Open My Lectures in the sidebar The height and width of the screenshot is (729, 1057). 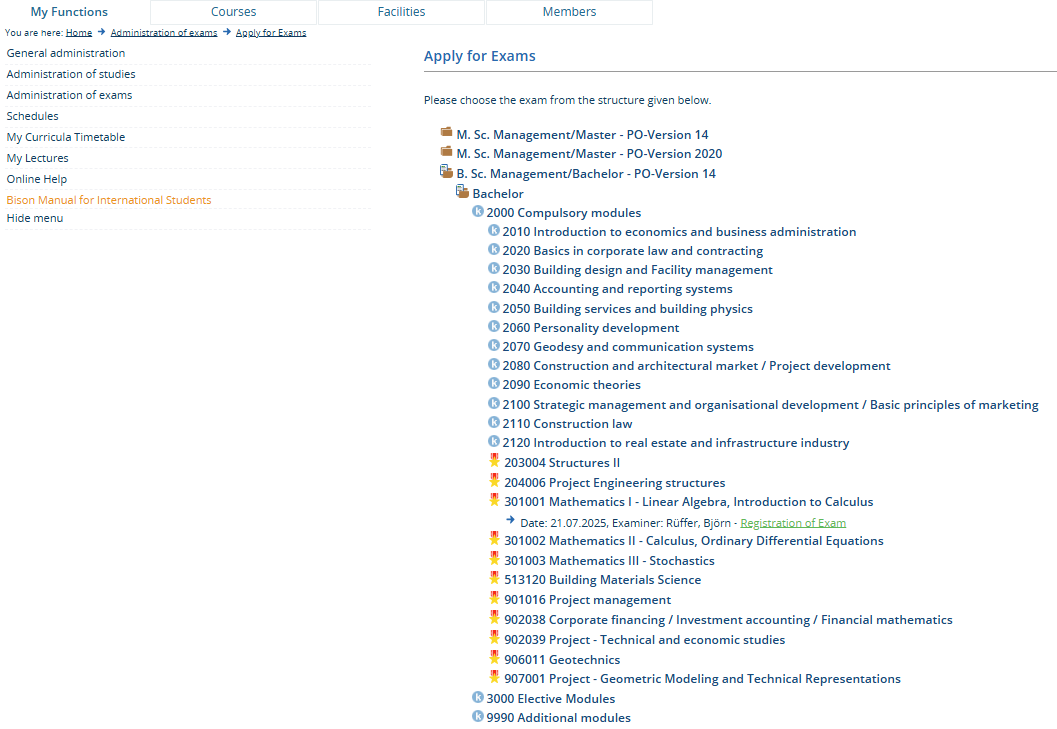coord(38,158)
